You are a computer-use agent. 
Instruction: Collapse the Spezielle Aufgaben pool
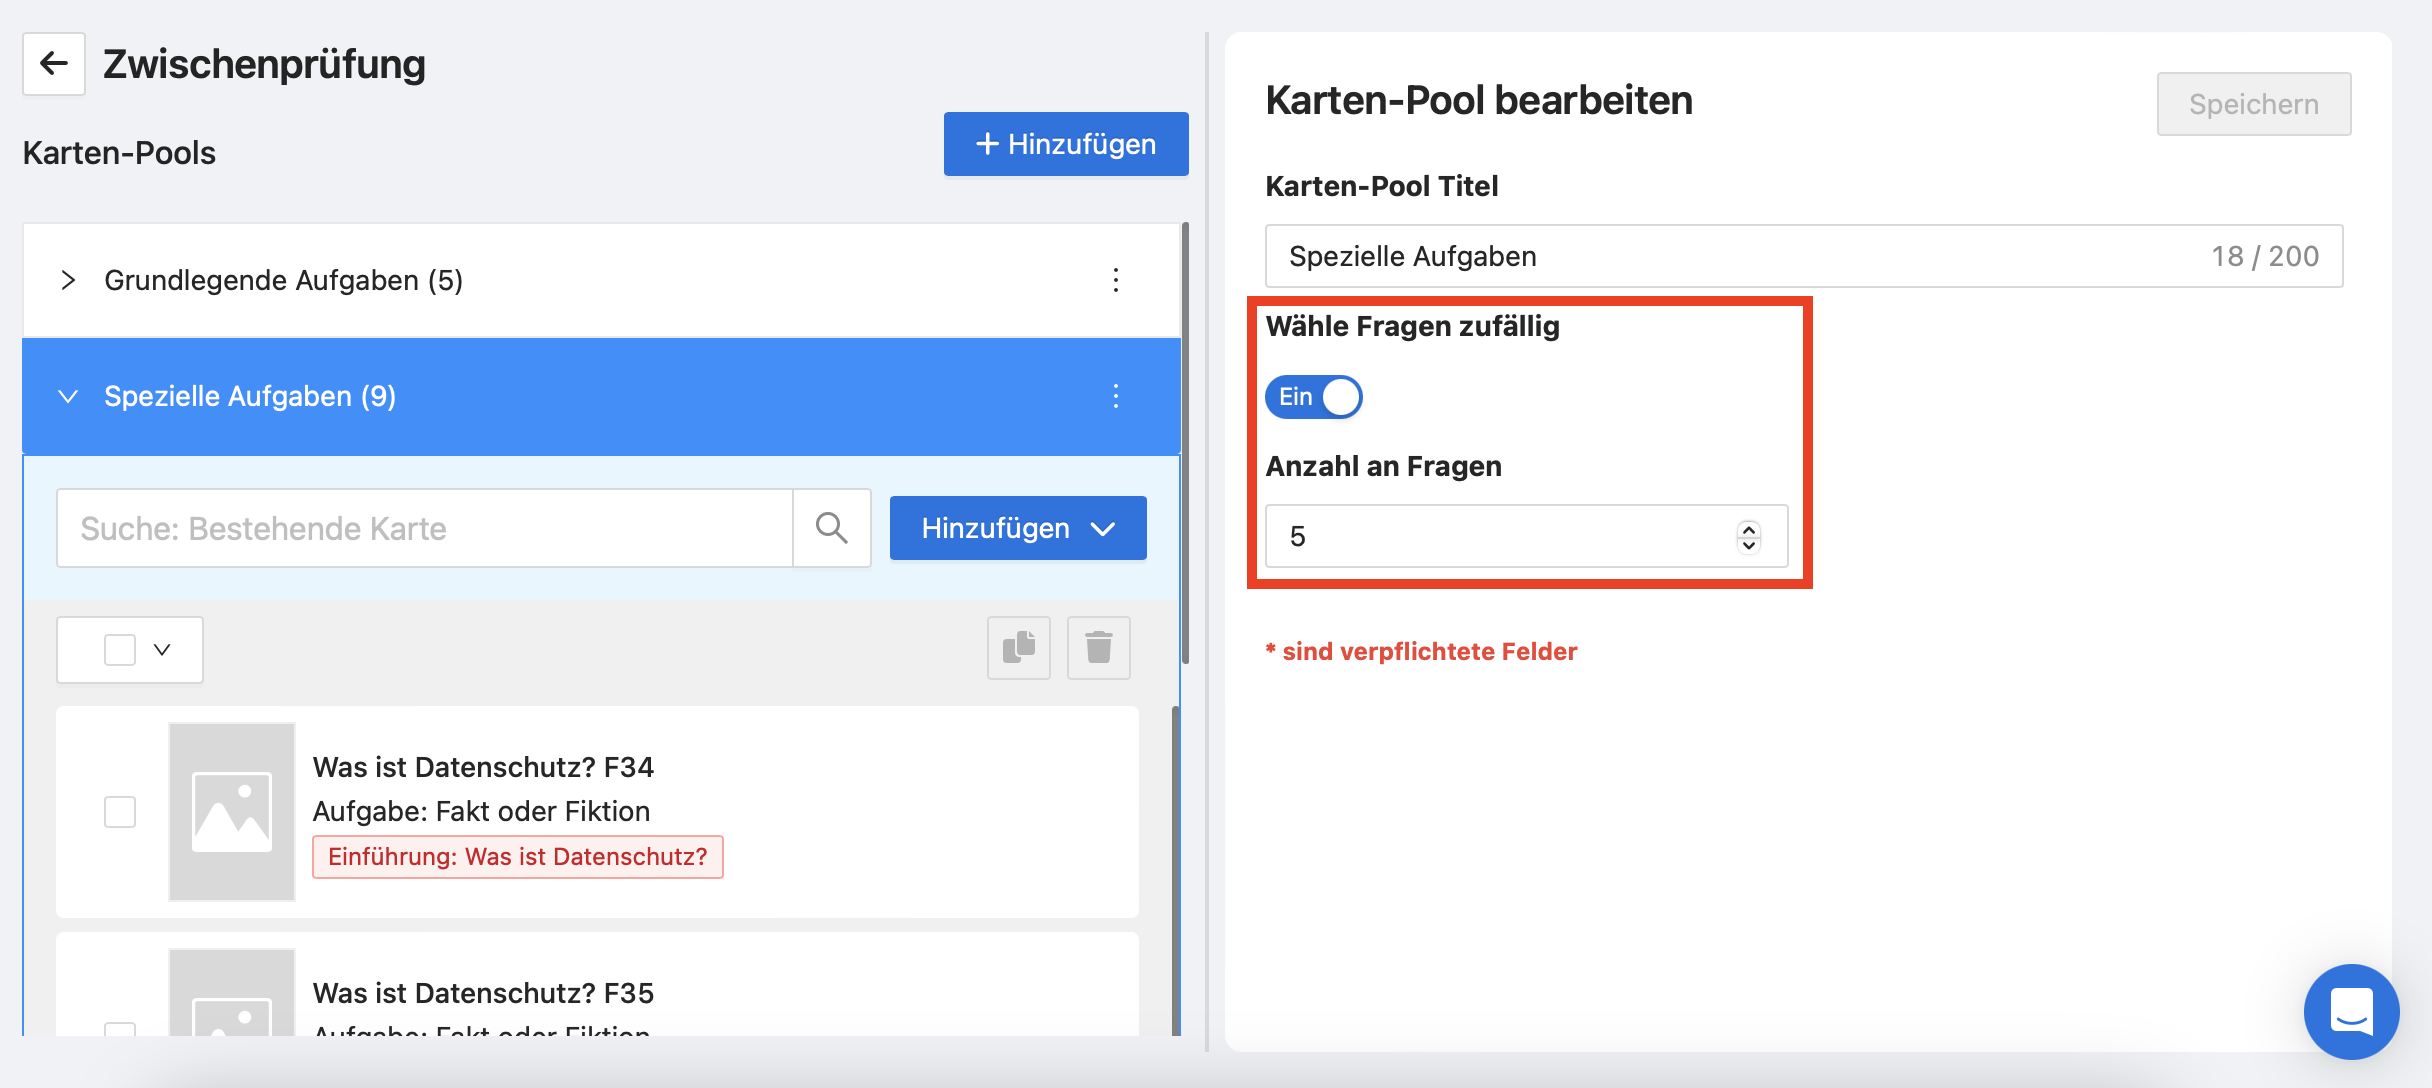point(68,396)
